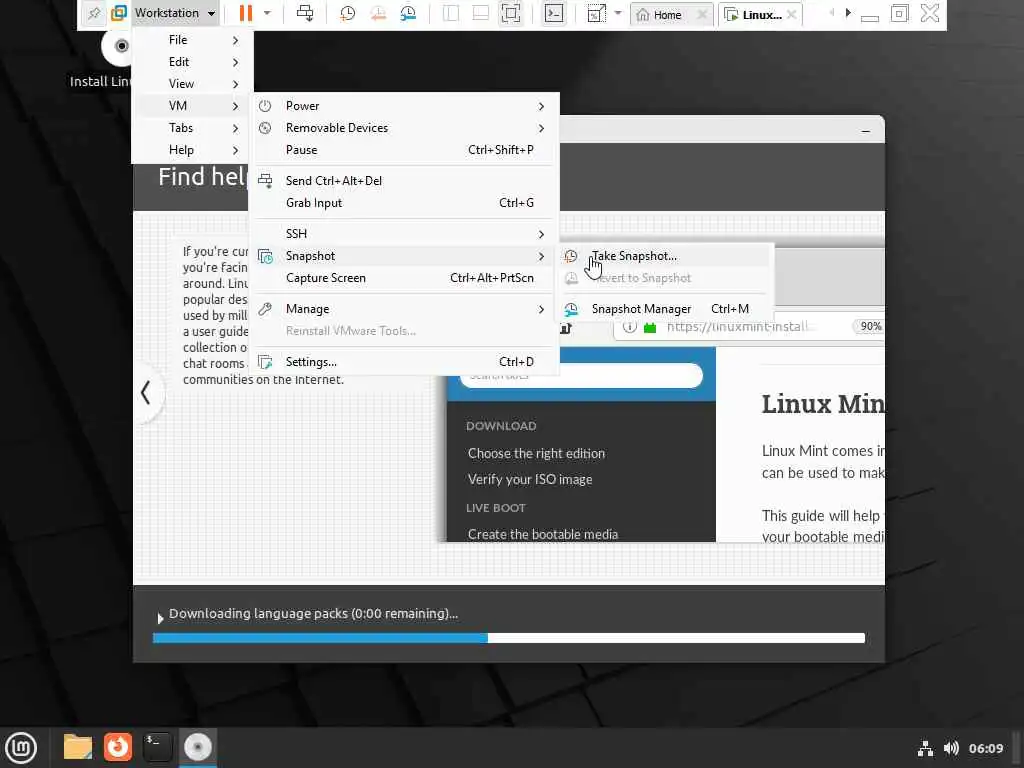1024x768 pixels.
Task: Toggle the library sidebar view icon
Action: point(451,13)
